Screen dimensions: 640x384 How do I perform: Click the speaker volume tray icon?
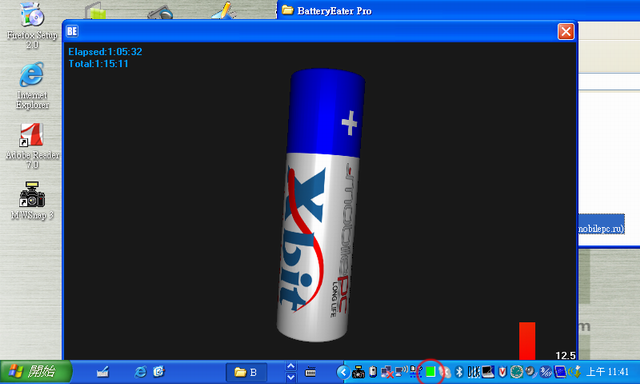coord(531,372)
